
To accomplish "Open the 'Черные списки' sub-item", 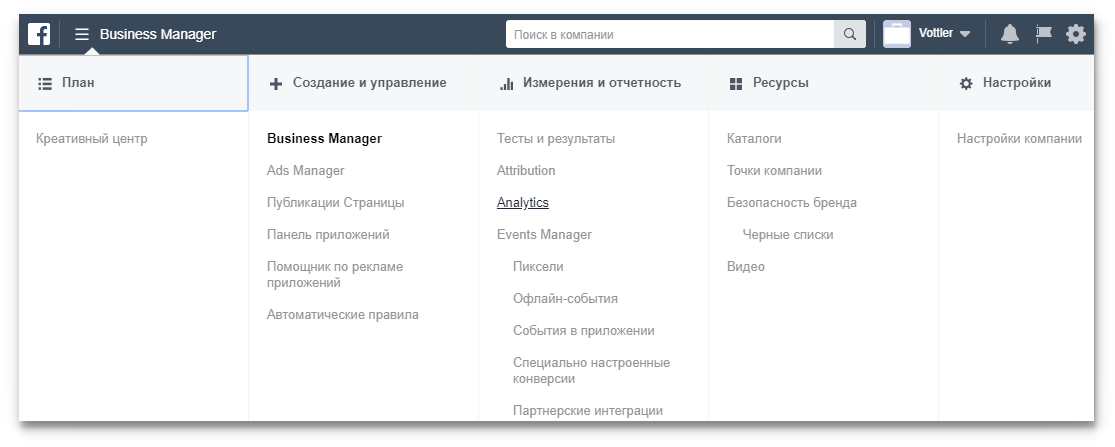I will 788,235.
